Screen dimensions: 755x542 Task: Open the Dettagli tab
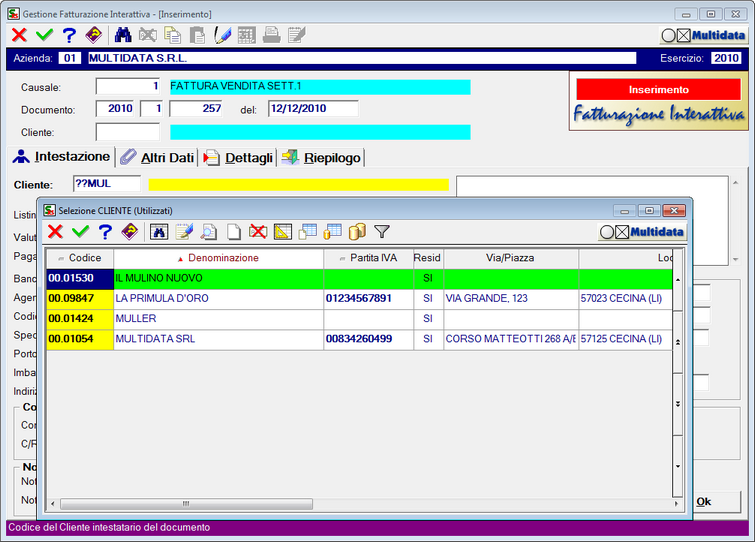pos(238,157)
